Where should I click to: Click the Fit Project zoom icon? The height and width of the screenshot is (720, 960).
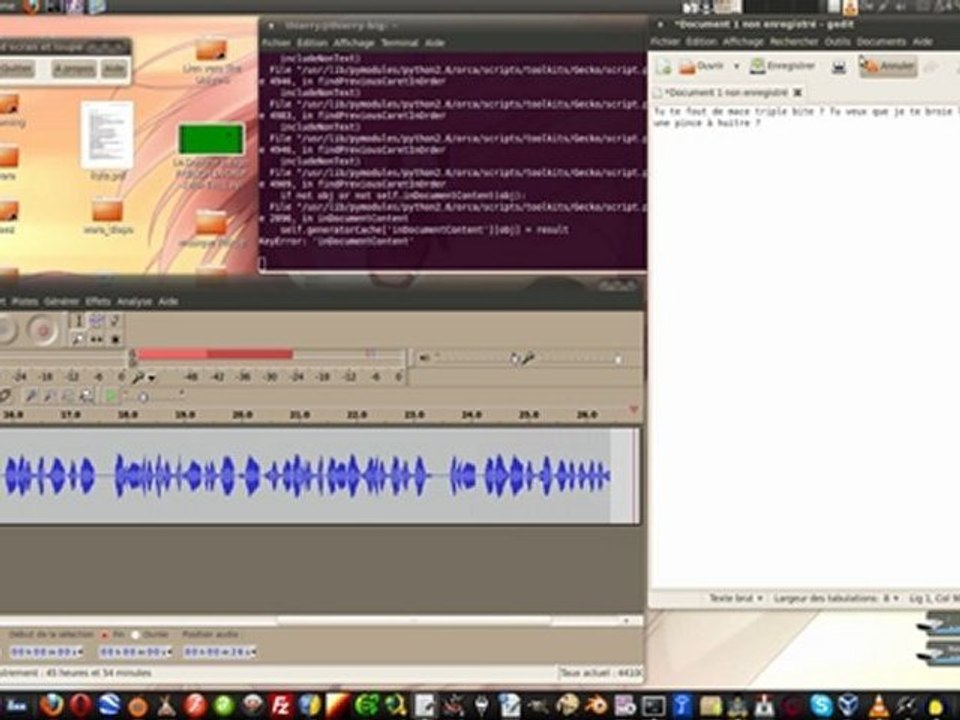87,397
